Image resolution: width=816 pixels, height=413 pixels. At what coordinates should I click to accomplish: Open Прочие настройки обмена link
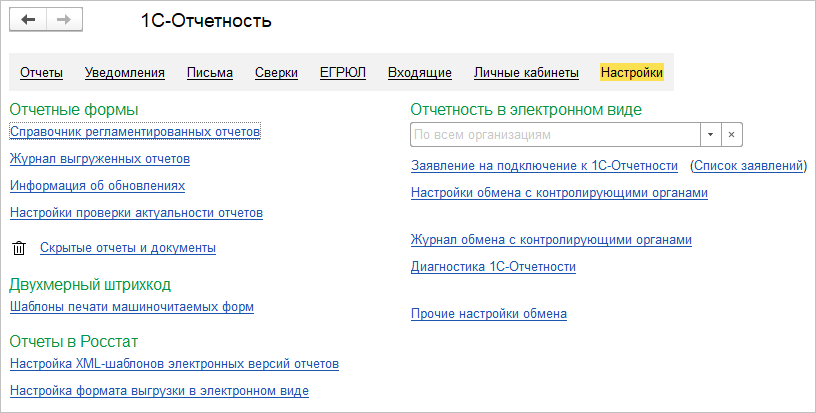(489, 314)
